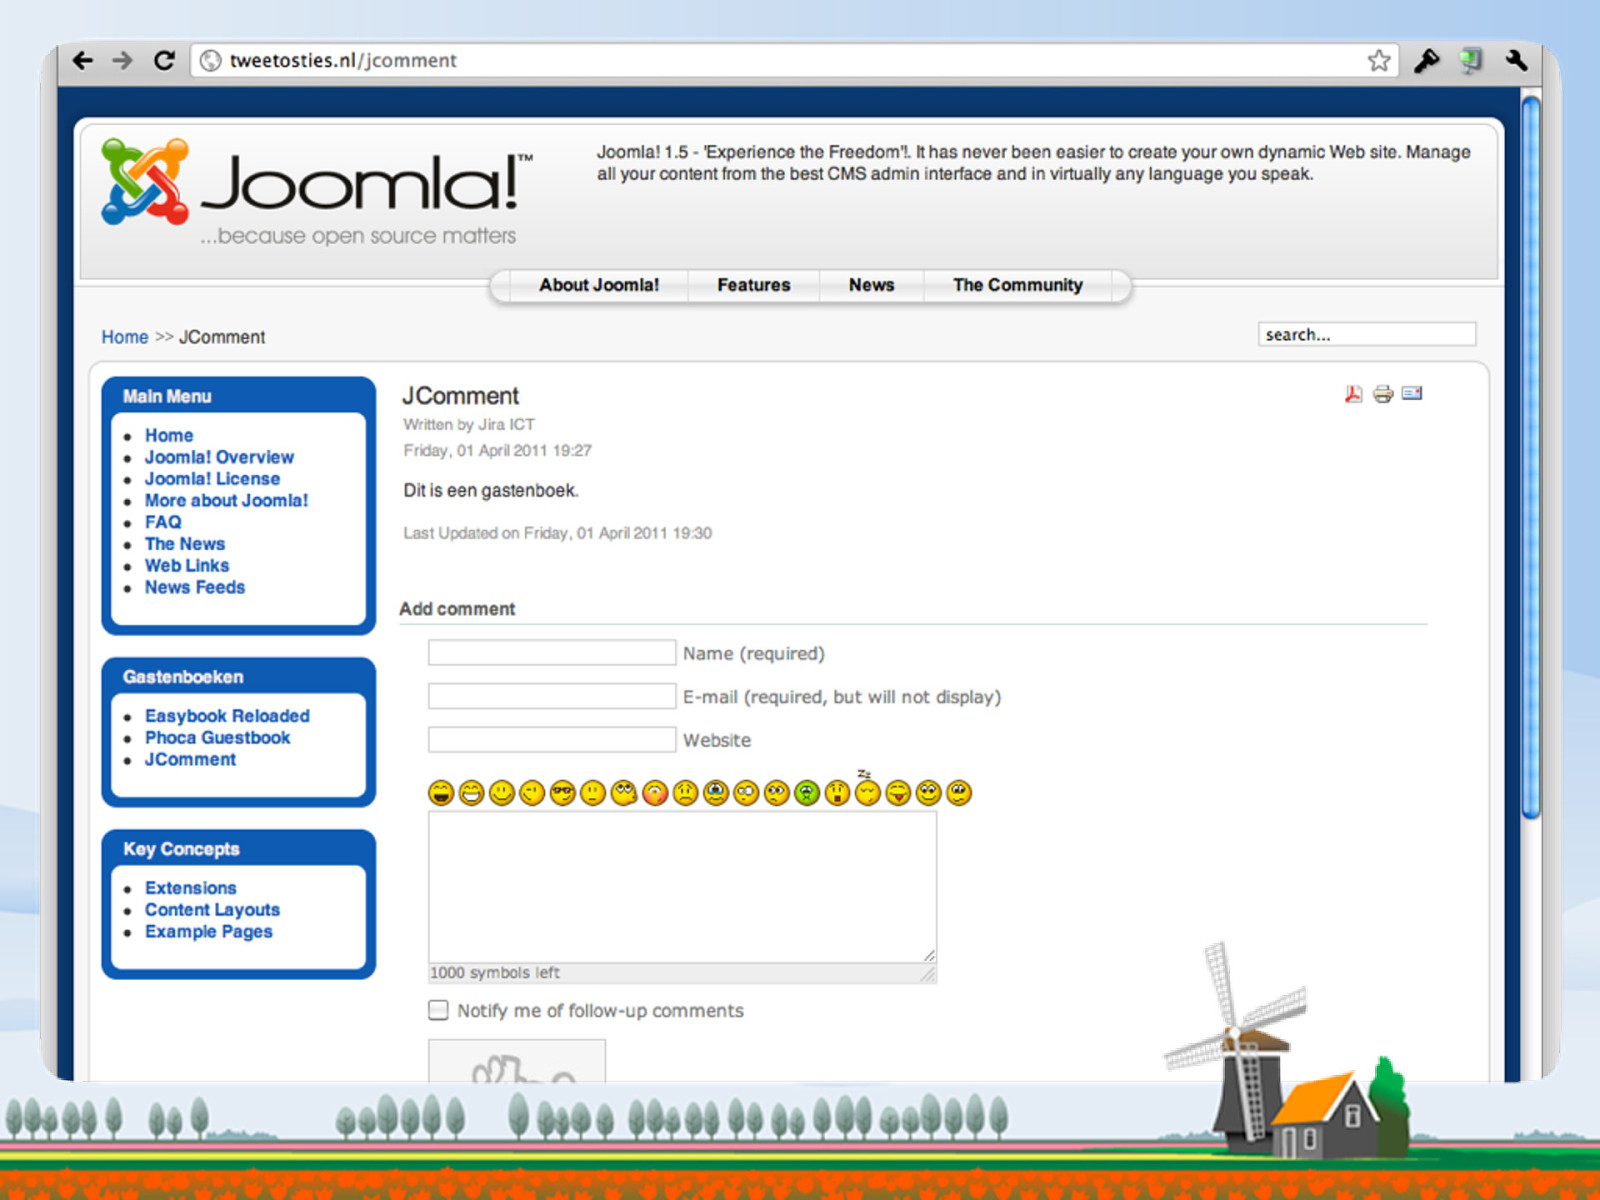Click 'Written by Jira ICT' text
The height and width of the screenshot is (1200, 1600).
click(469, 425)
